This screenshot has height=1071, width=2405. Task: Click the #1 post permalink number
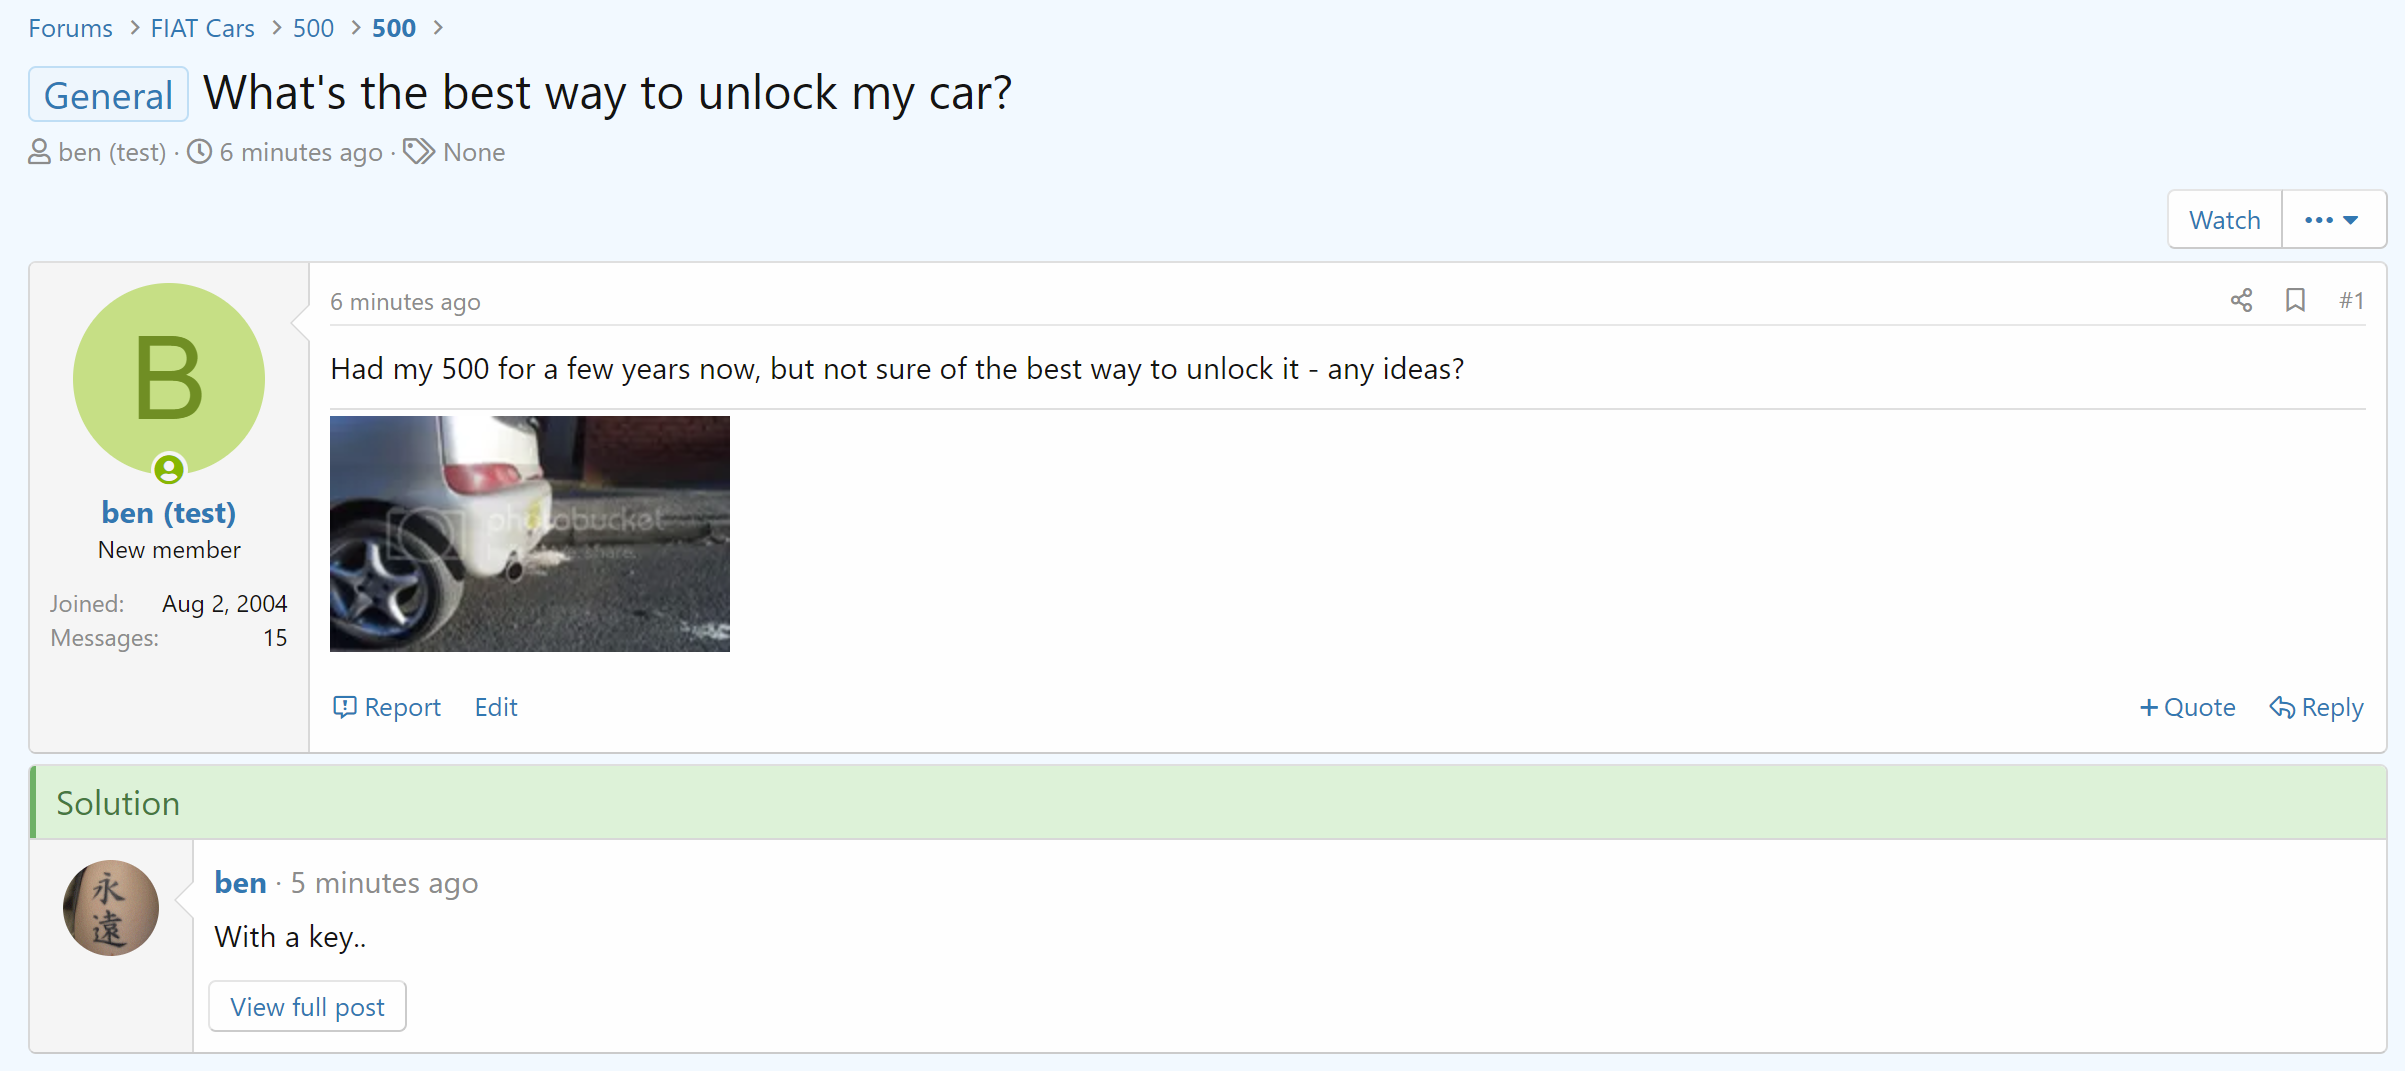(2352, 300)
